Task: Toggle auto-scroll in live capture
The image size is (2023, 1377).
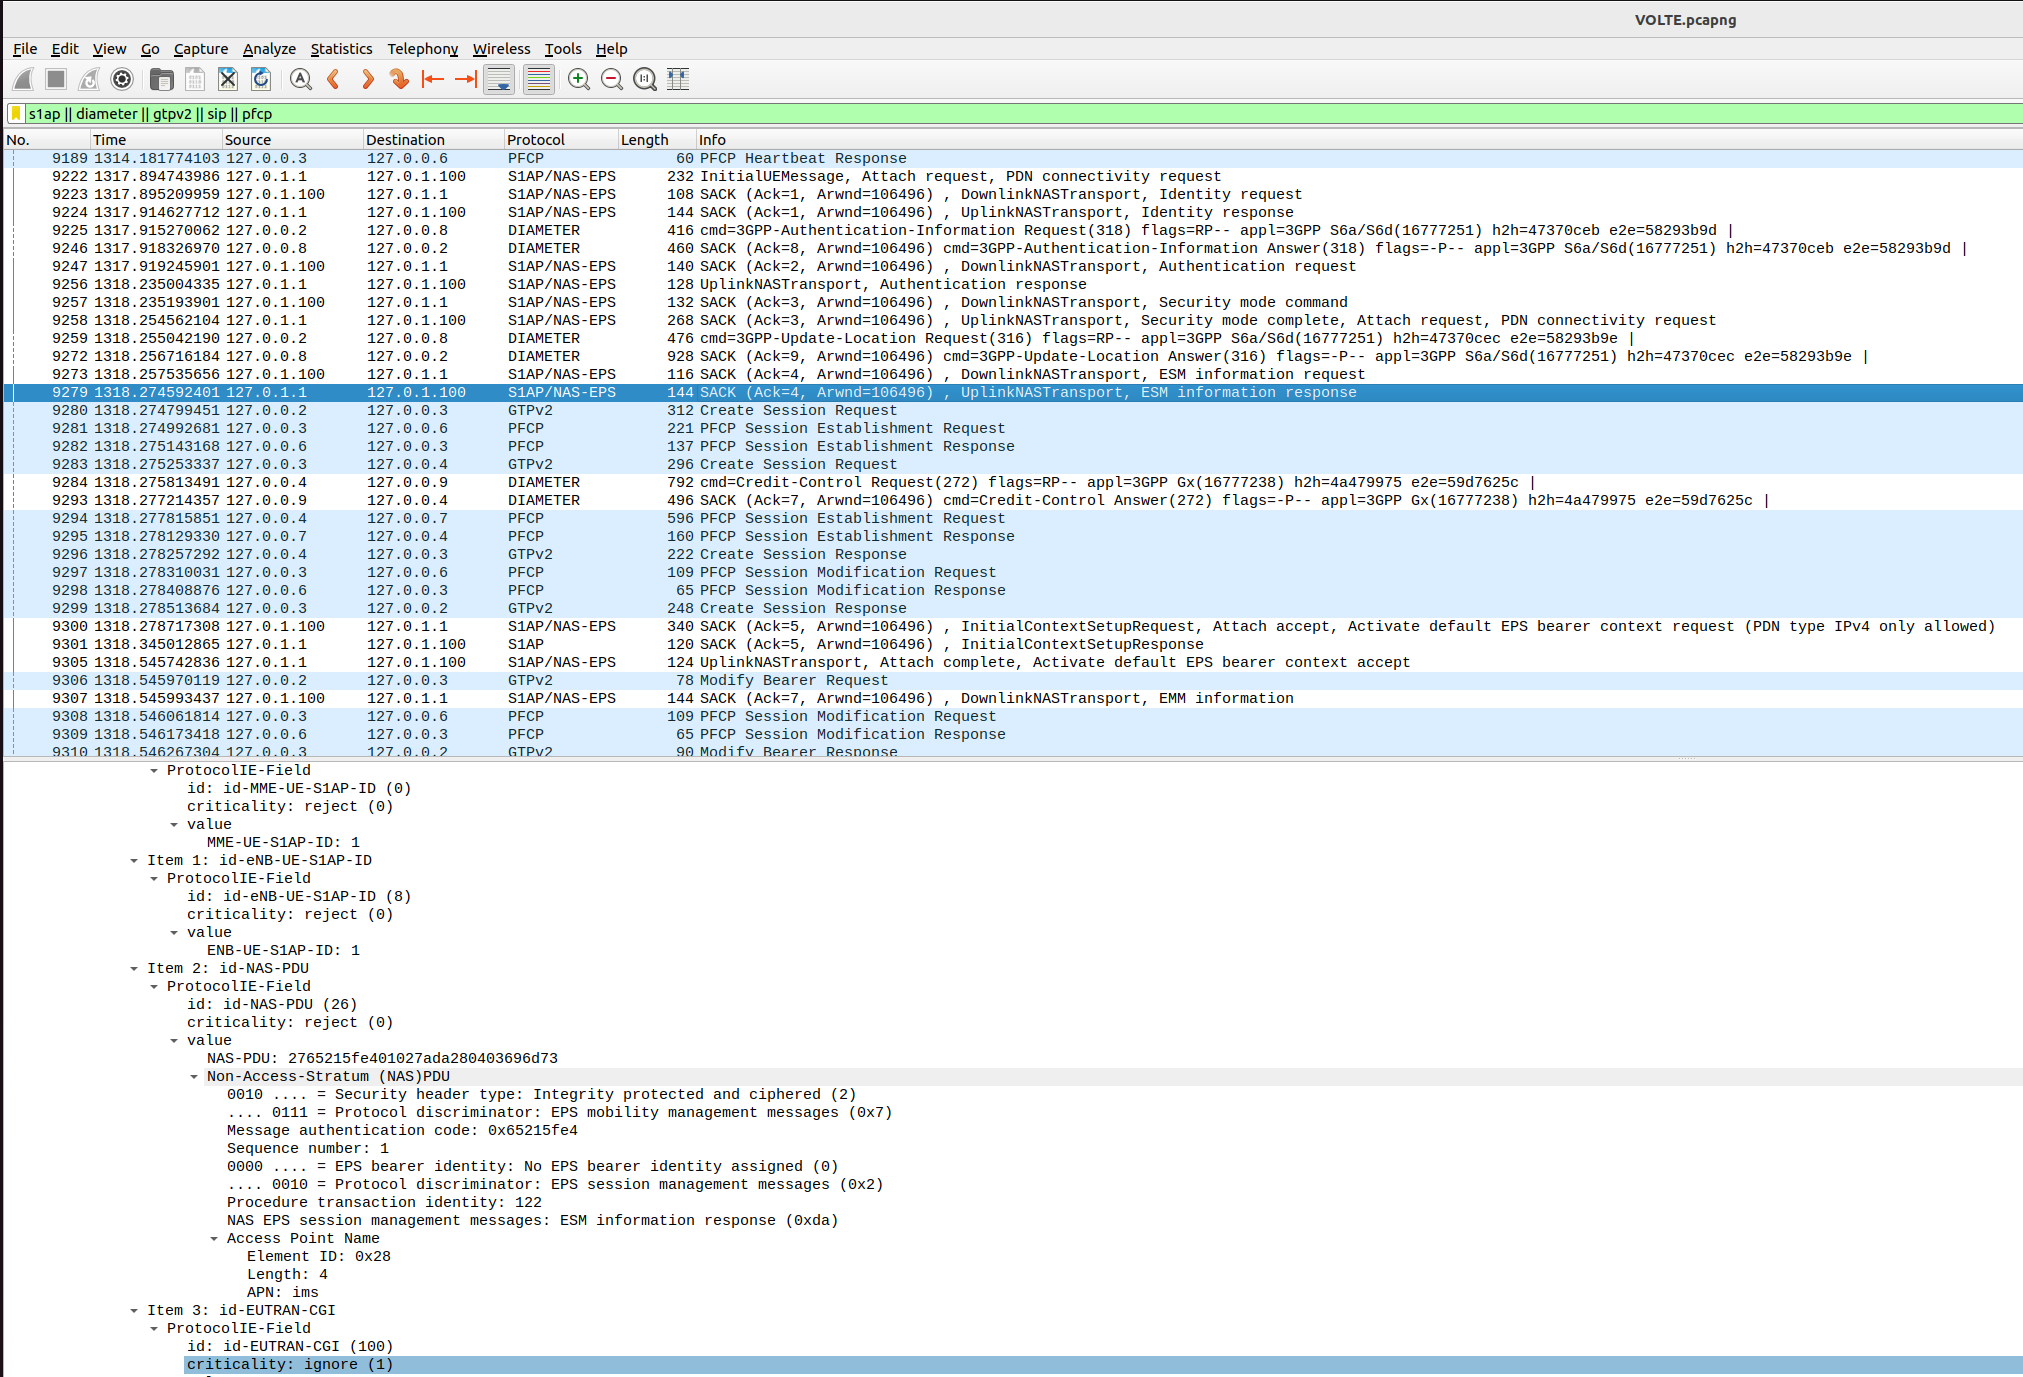Action: point(499,80)
